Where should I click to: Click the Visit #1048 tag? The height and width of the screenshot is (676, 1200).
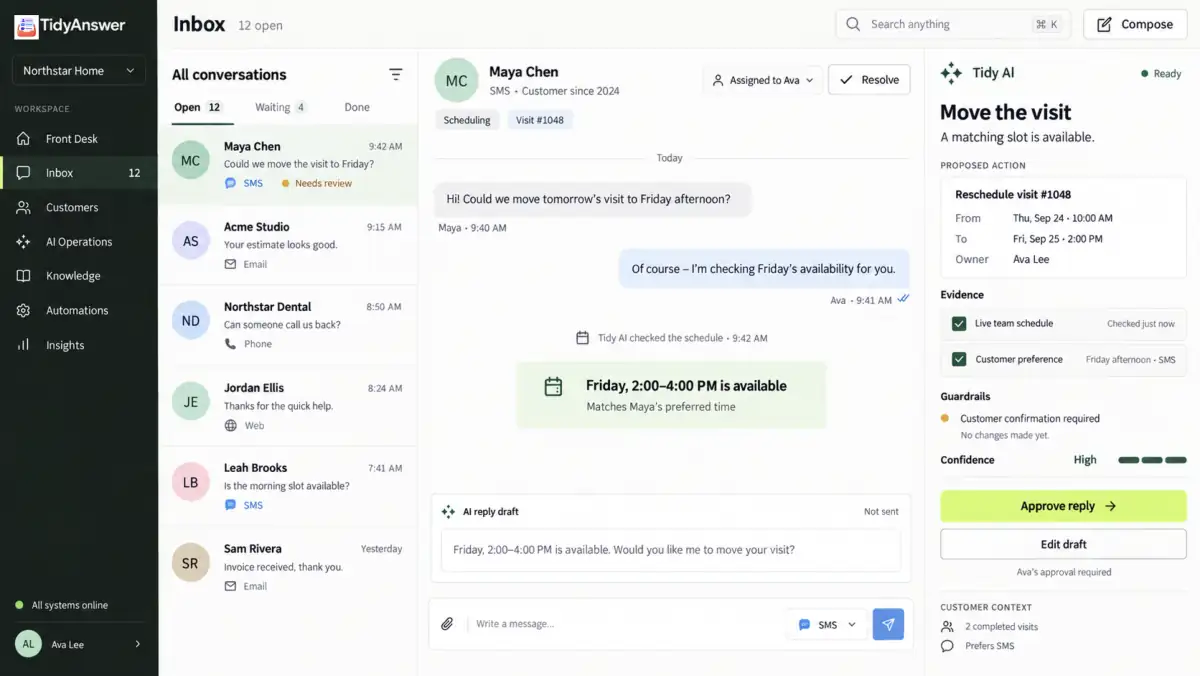tap(540, 120)
